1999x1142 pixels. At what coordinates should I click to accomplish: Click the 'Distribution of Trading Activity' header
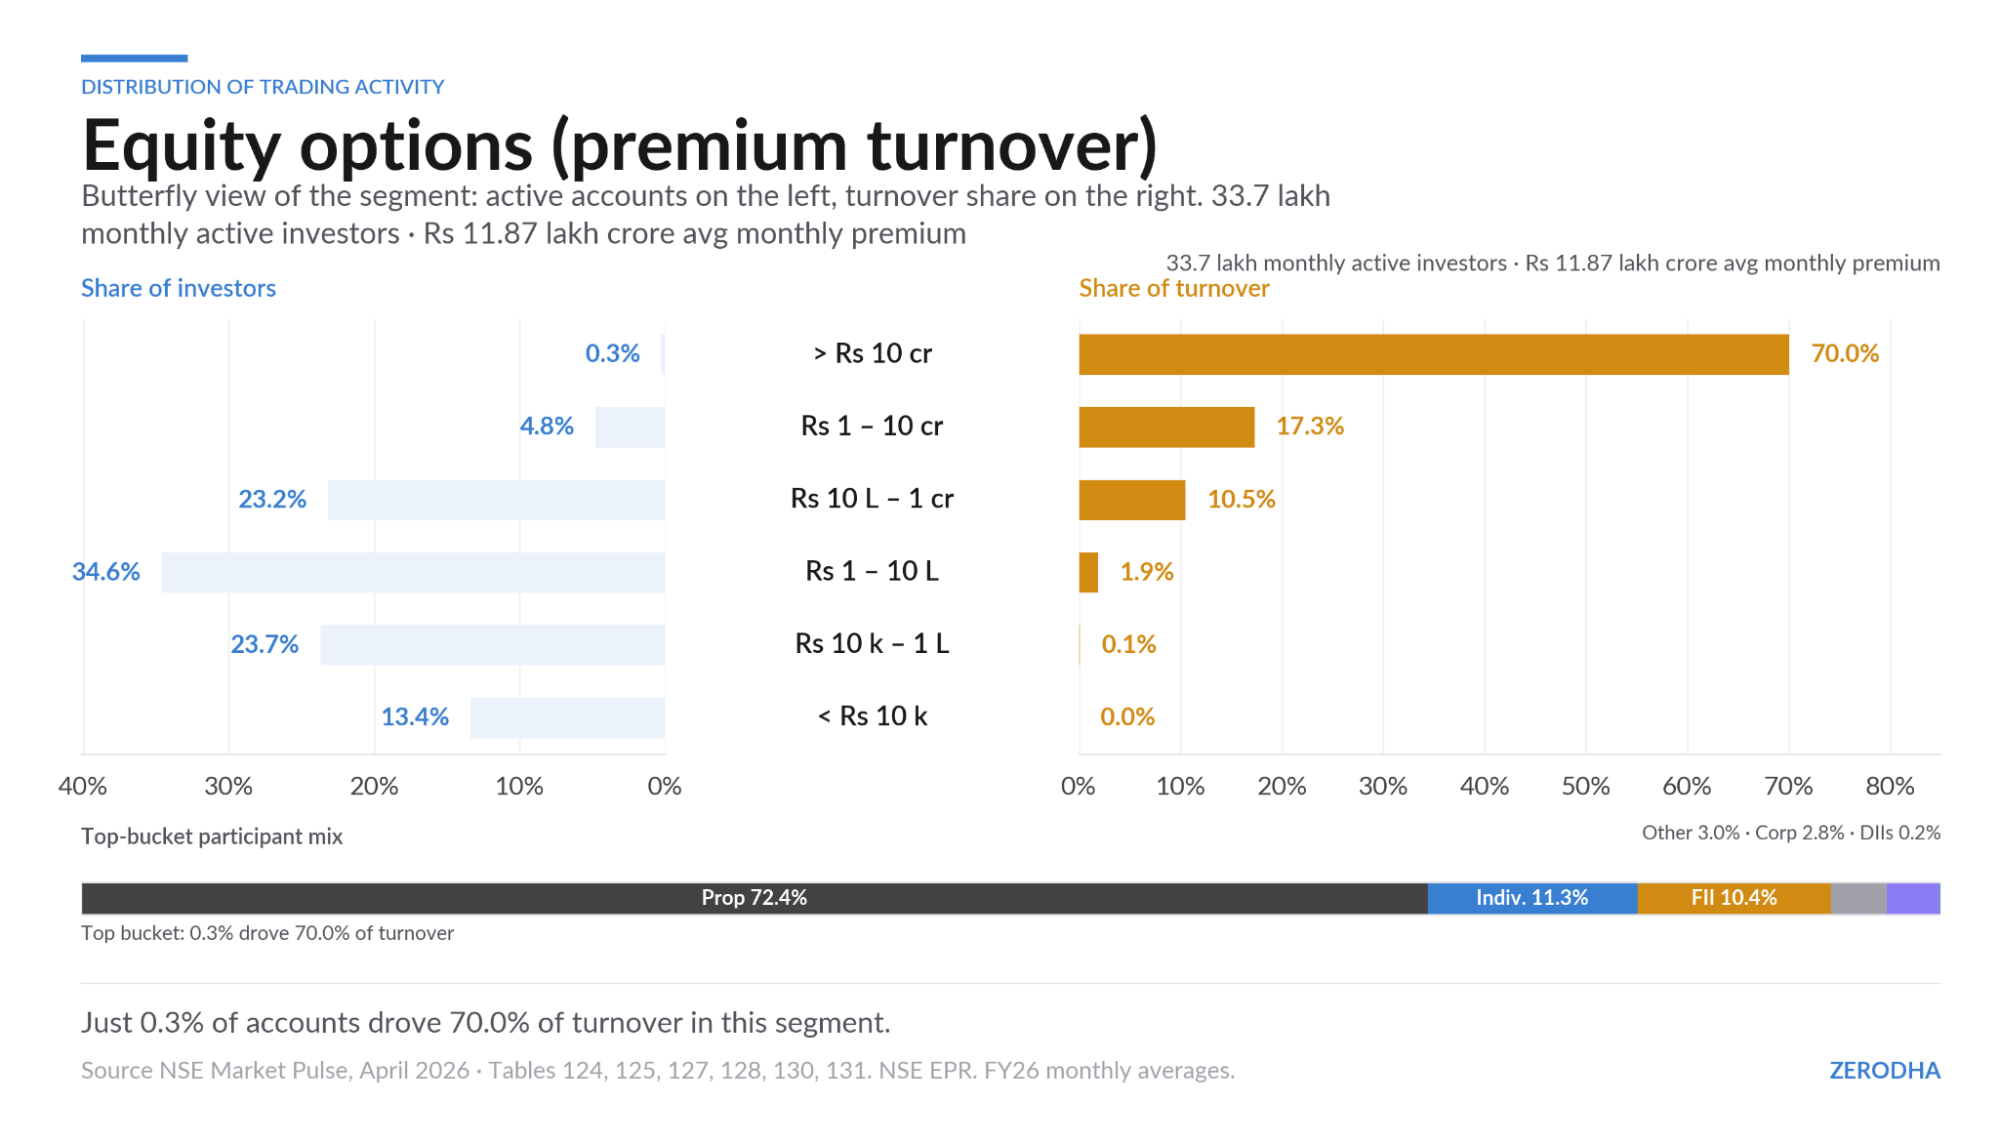pyautogui.click(x=262, y=87)
